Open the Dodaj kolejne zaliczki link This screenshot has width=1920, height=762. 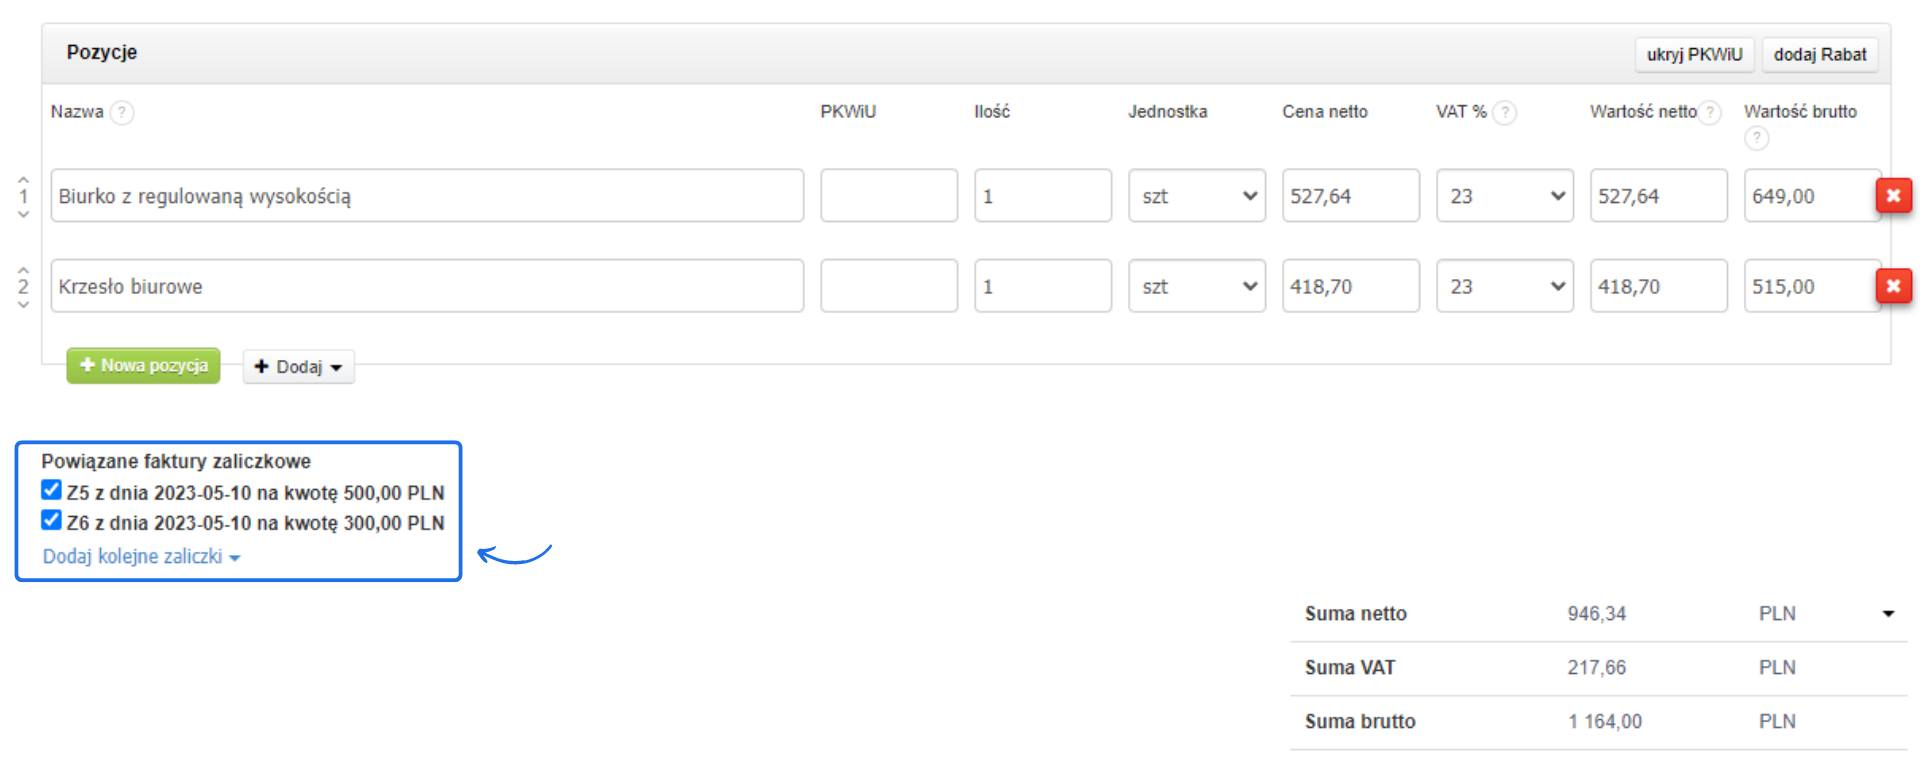(140, 557)
